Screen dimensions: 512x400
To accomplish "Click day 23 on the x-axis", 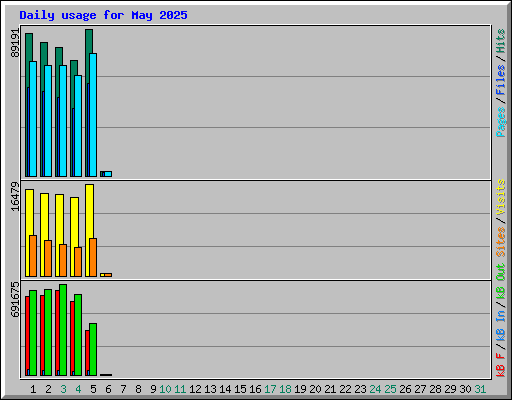I will [360, 389].
